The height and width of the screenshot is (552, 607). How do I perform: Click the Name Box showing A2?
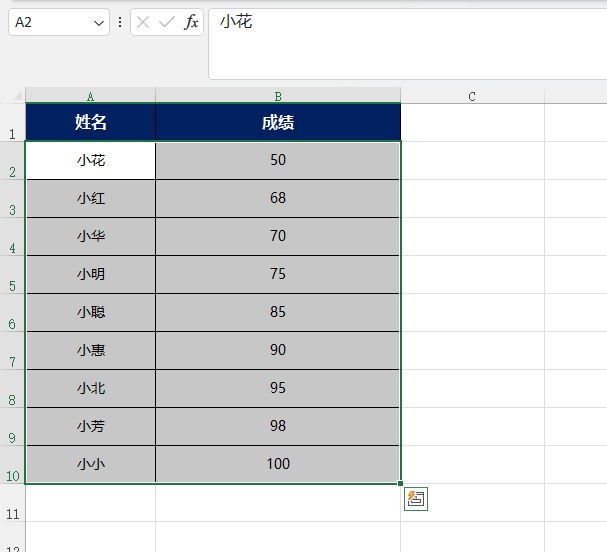tap(59, 22)
